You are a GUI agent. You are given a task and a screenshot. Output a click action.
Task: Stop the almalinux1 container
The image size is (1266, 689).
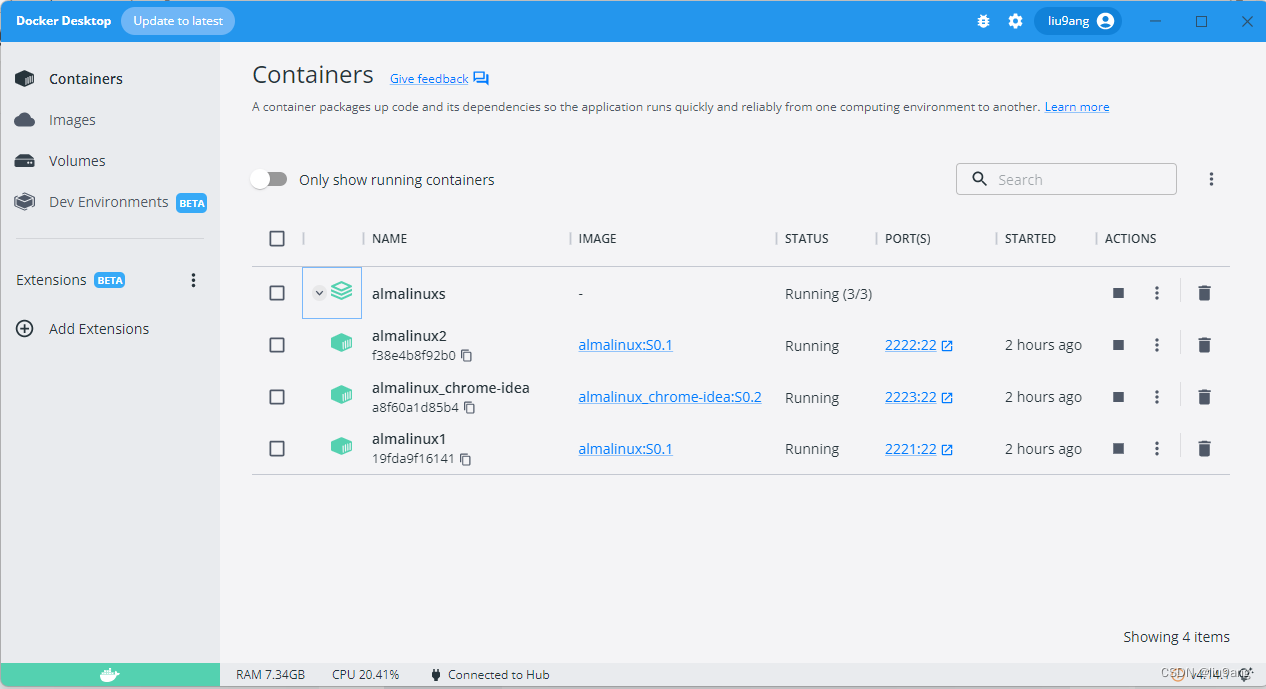click(1118, 449)
